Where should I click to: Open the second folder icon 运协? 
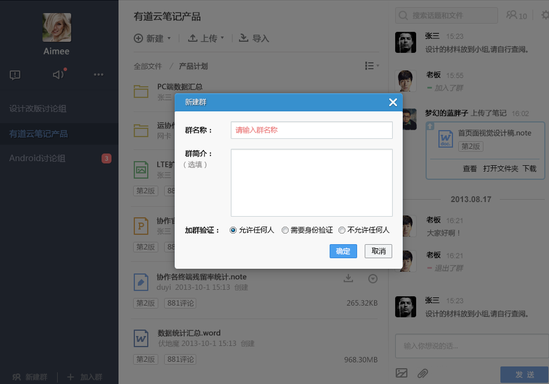tap(141, 130)
